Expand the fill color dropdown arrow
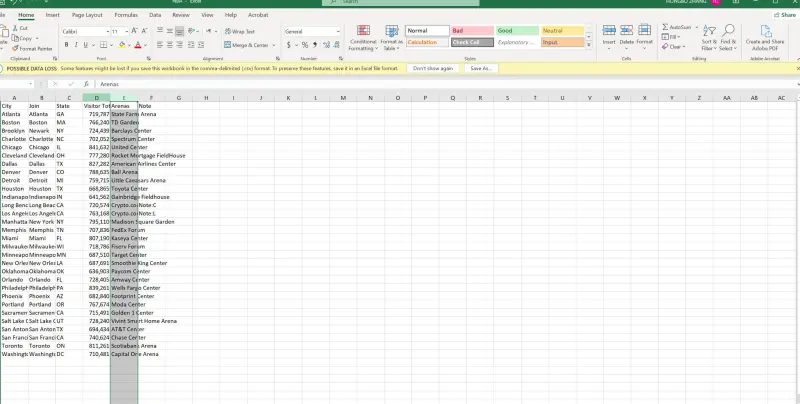This screenshot has height=404, width=800. 130,45
